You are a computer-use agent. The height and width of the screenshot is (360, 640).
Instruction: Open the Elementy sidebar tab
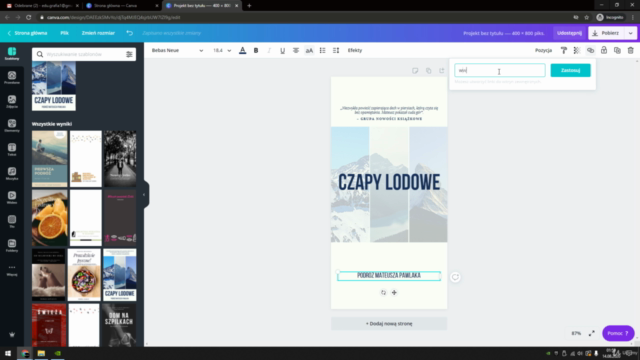(x=12, y=126)
